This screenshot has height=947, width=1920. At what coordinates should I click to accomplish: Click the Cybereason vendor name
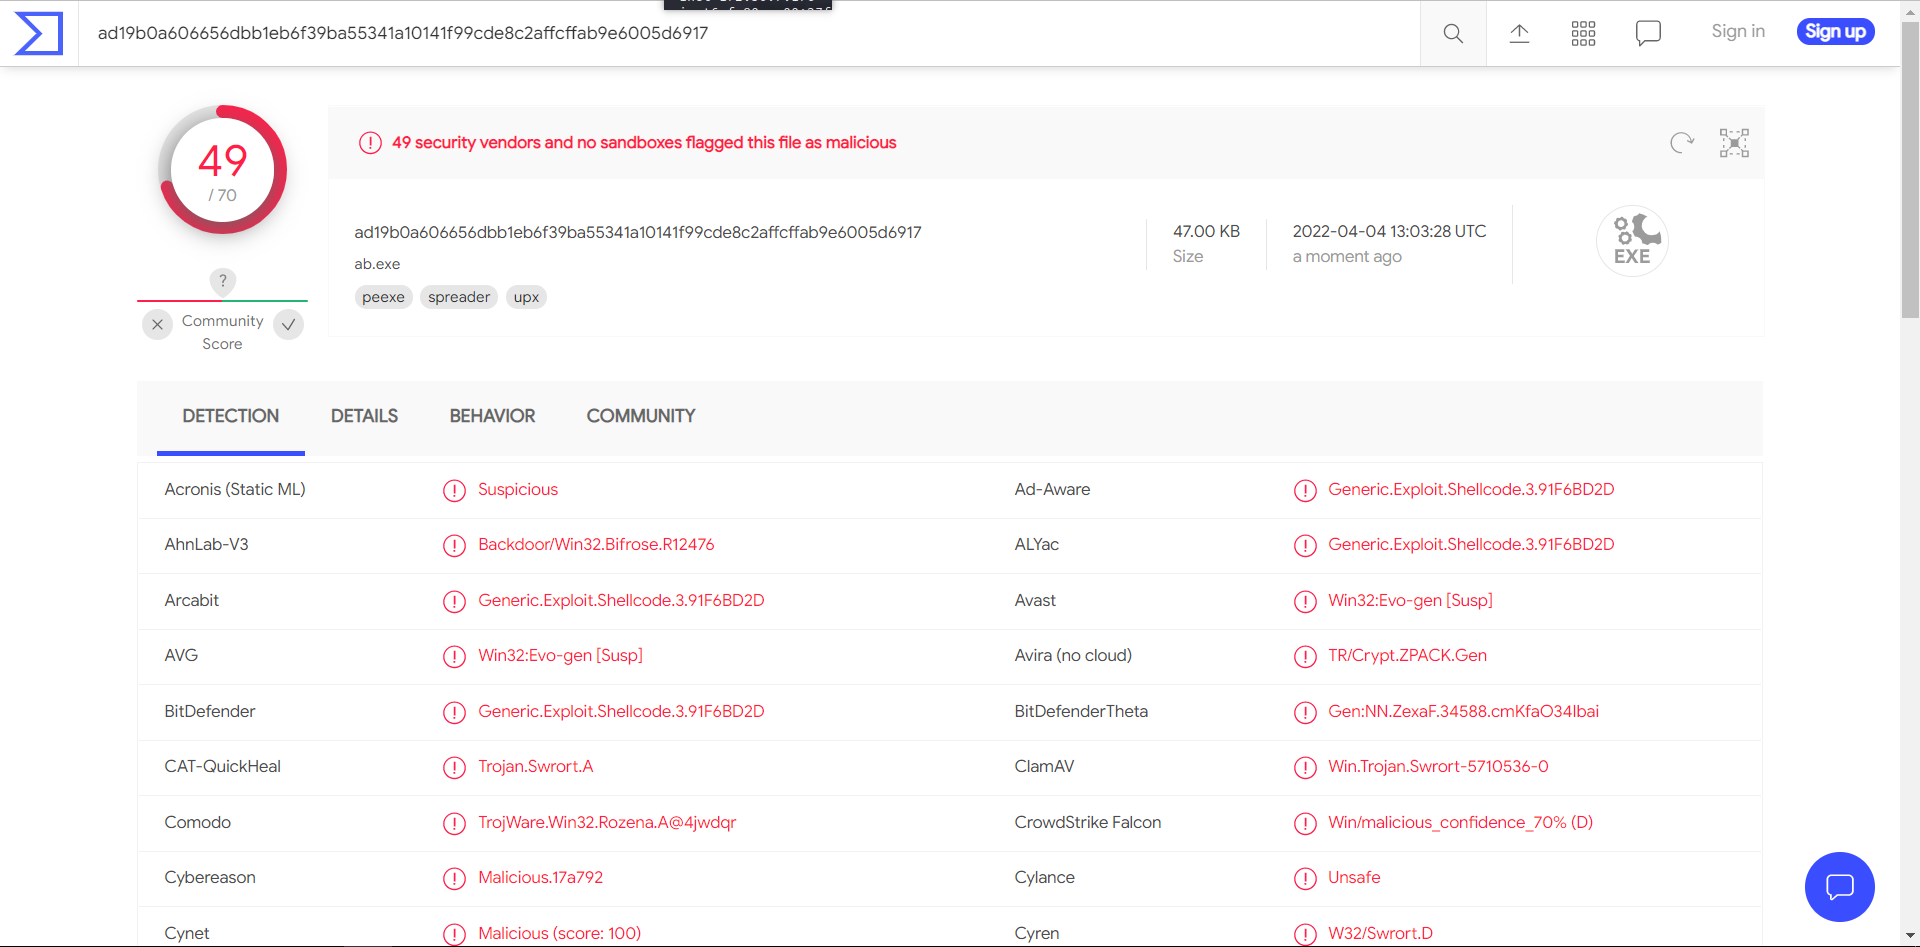[210, 878]
